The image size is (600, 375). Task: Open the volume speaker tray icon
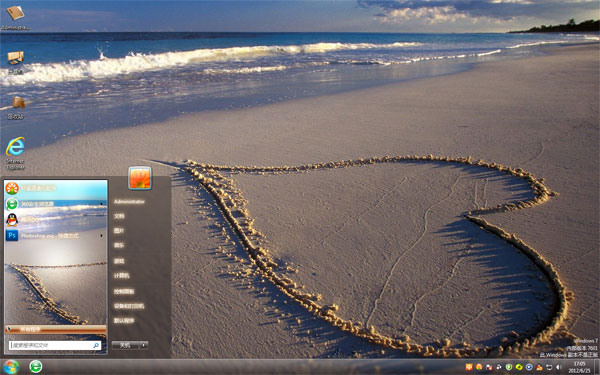coord(559,367)
